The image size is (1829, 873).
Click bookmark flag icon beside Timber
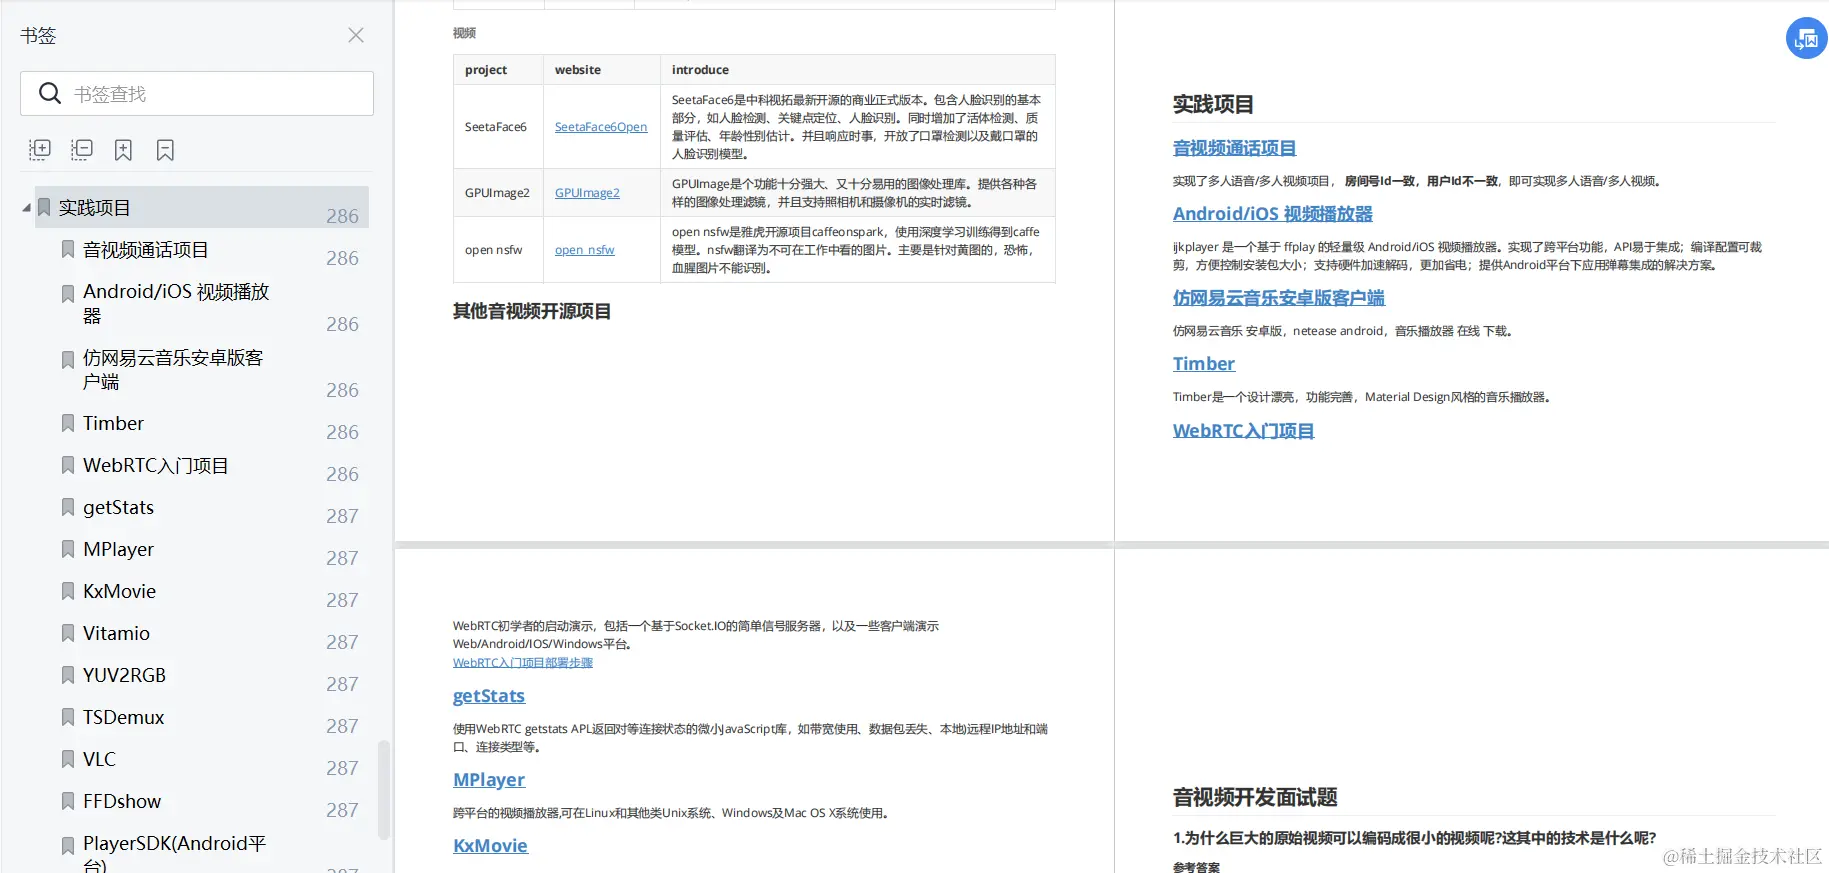(68, 423)
